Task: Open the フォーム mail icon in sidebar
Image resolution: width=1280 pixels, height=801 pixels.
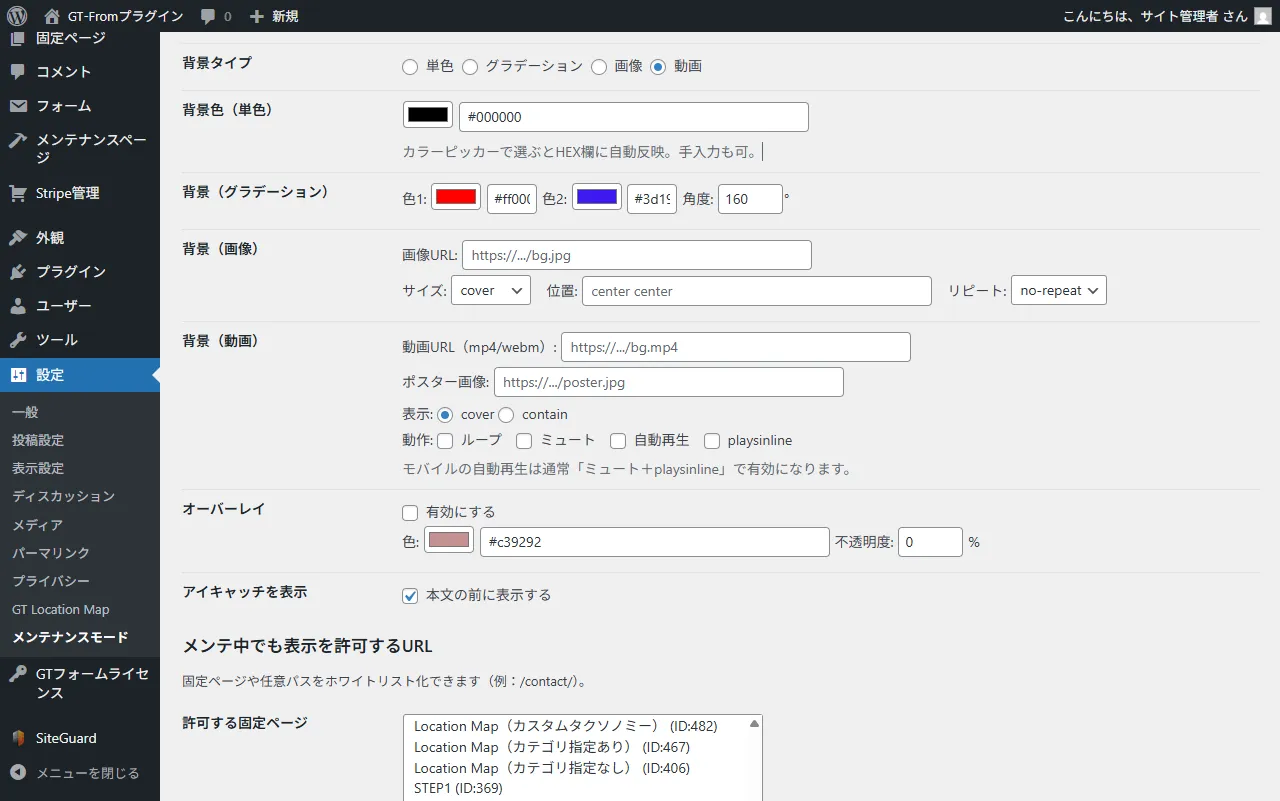Action: click(x=18, y=106)
